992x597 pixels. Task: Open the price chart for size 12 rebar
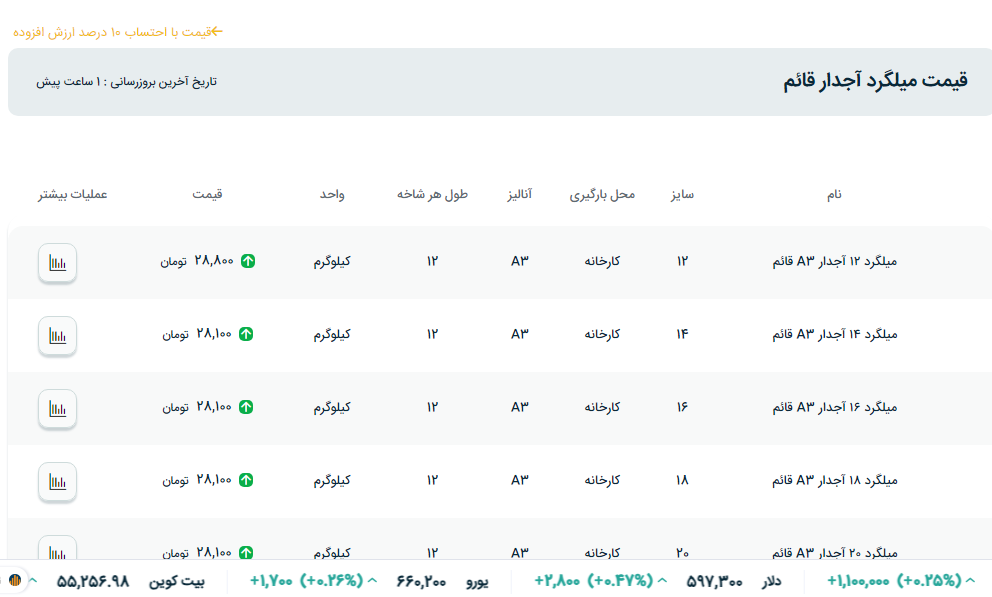point(57,263)
